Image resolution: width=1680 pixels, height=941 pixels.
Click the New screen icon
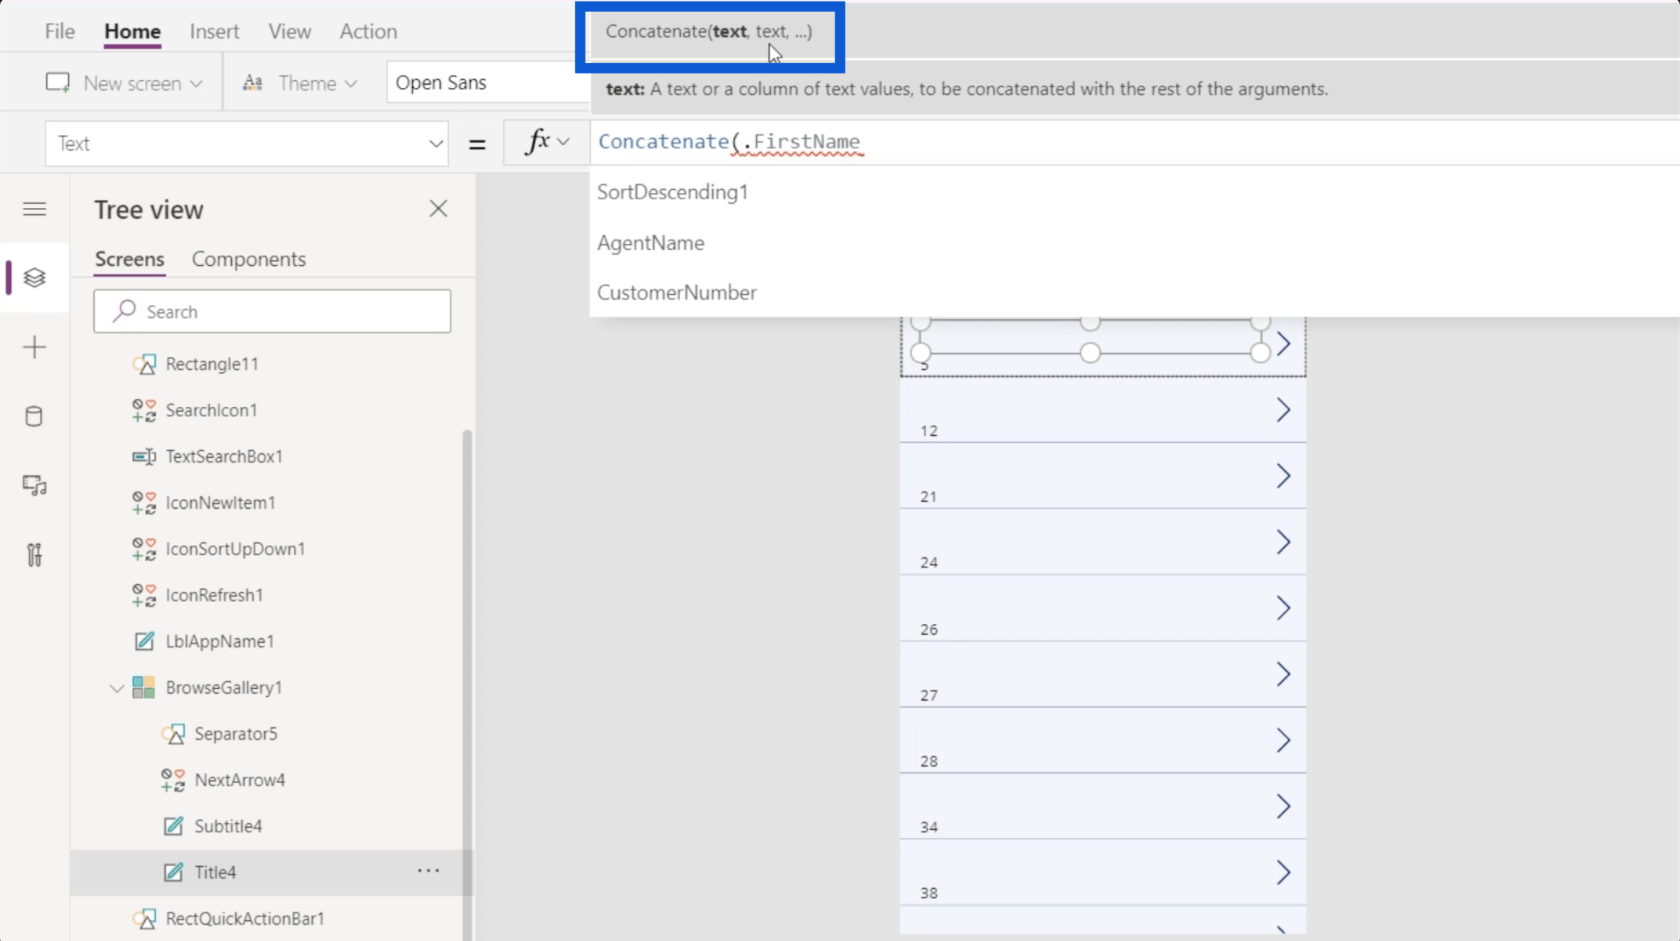click(x=58, y=83)
